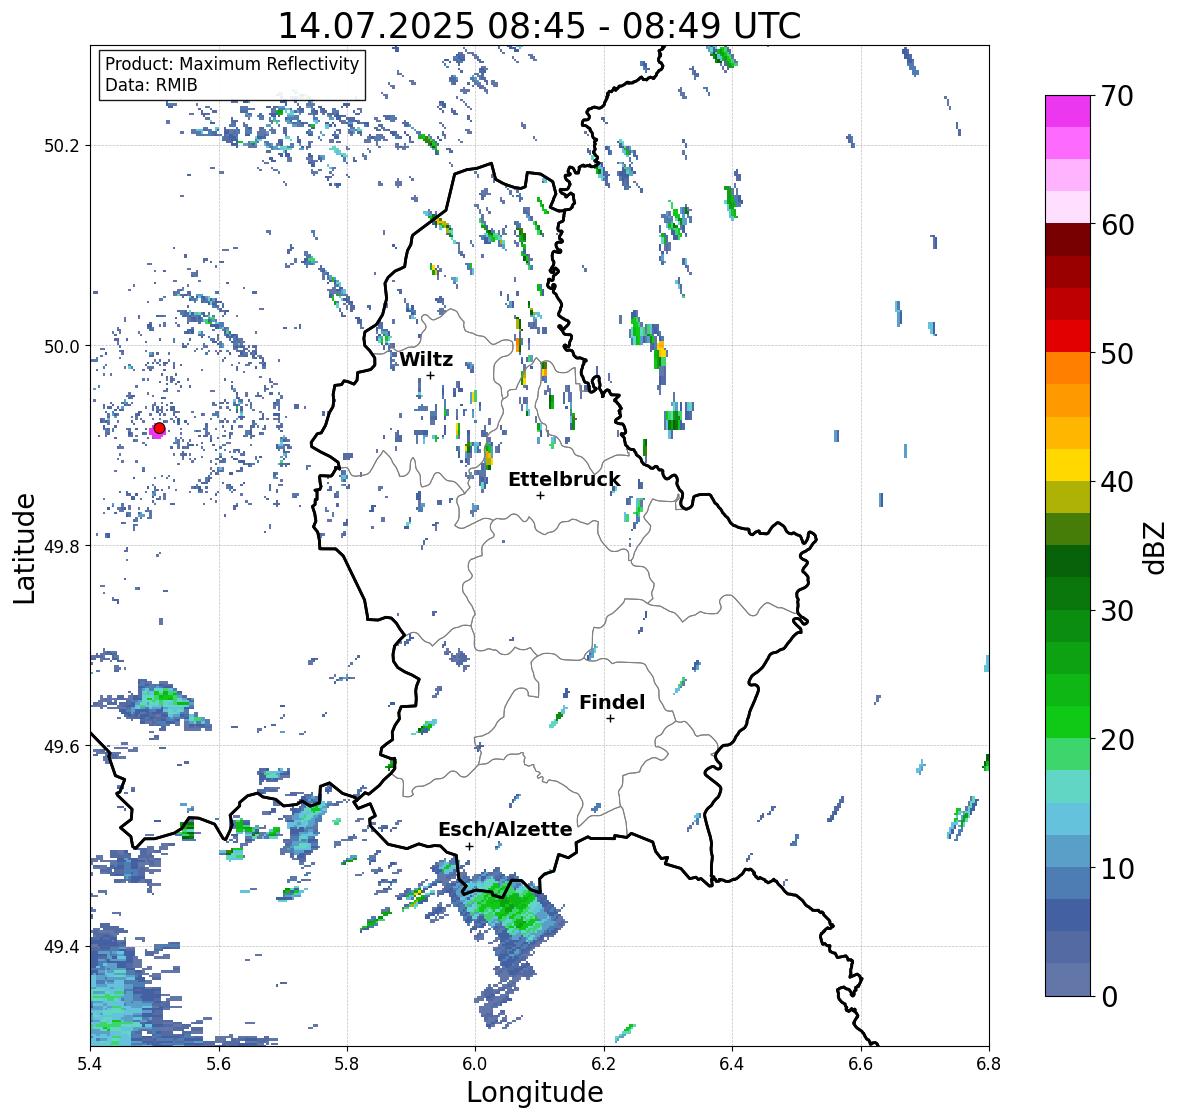The image size is (1179, 1117).
Task: Click the 6.2 longitude tick label
Action: (604, 1064)
